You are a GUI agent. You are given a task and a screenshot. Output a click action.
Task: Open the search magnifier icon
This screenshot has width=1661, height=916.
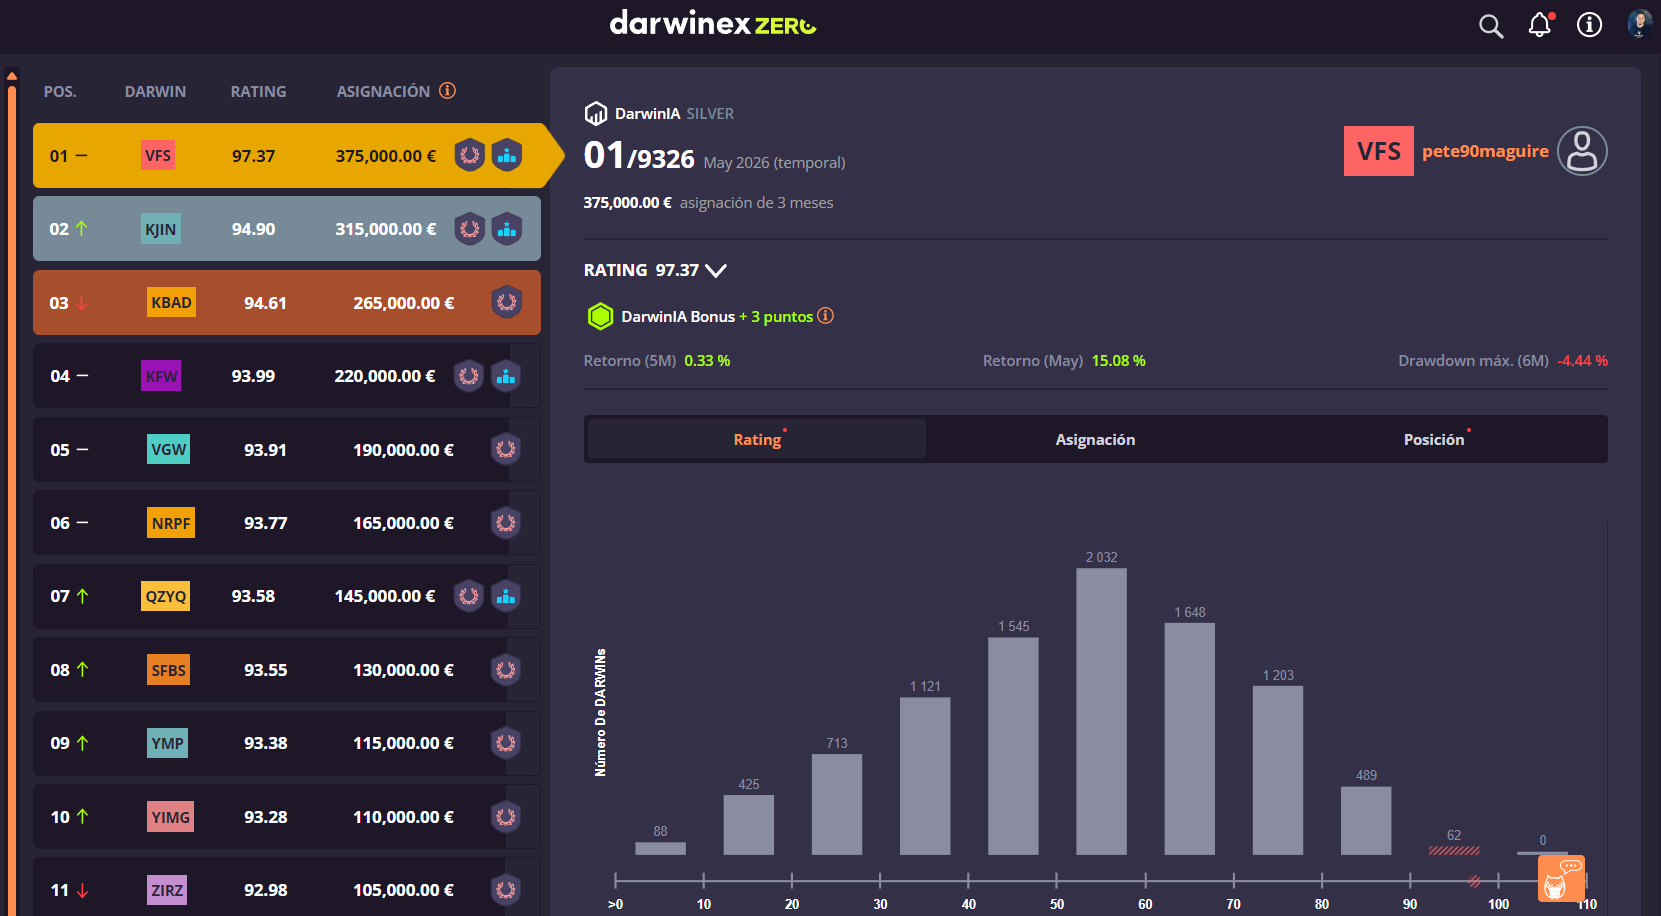pos(1491,26)
